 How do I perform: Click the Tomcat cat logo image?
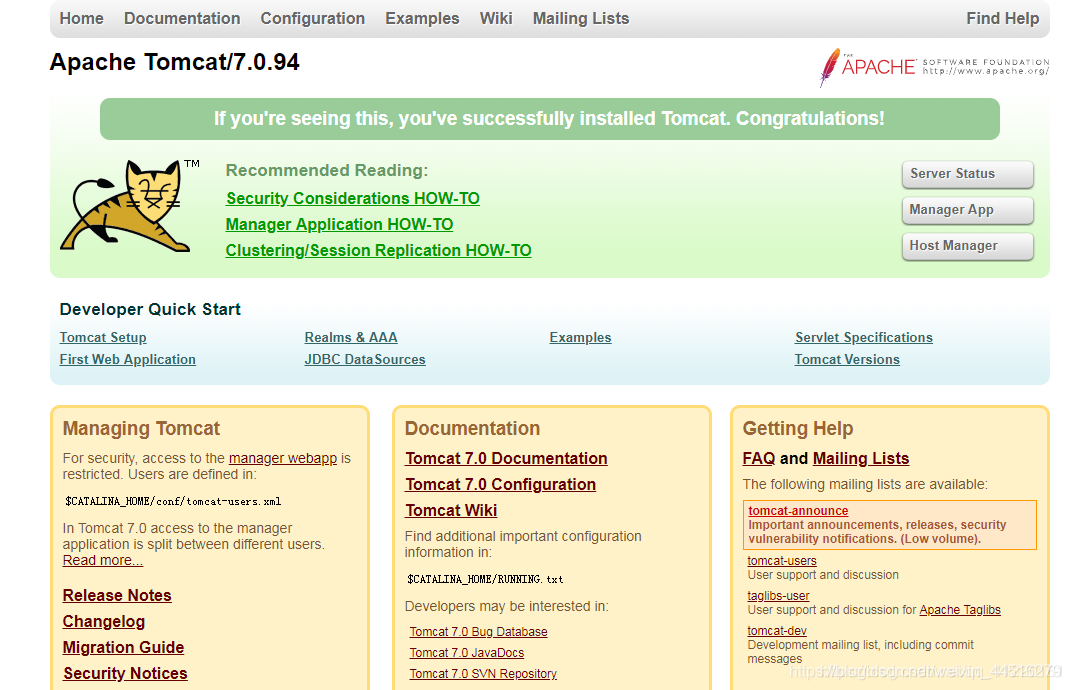coord(130,206)
